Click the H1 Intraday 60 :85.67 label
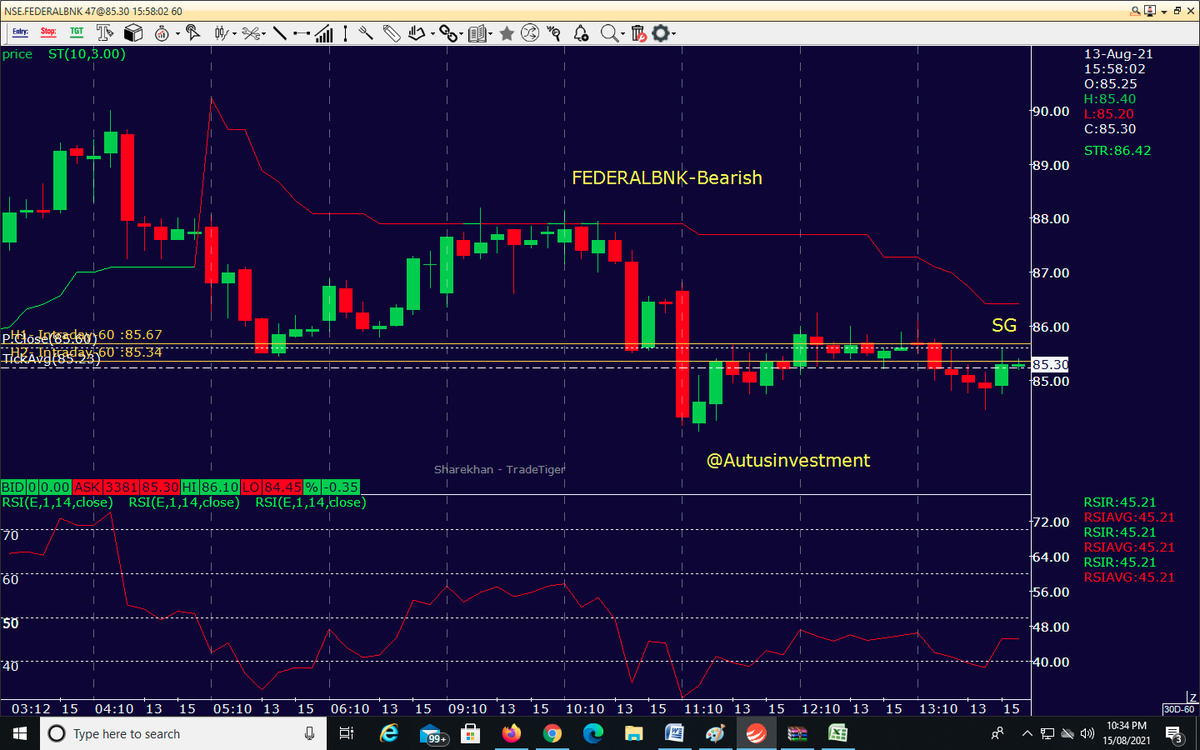This screenshot has width=1200, height=750. [x=86, y=334]
